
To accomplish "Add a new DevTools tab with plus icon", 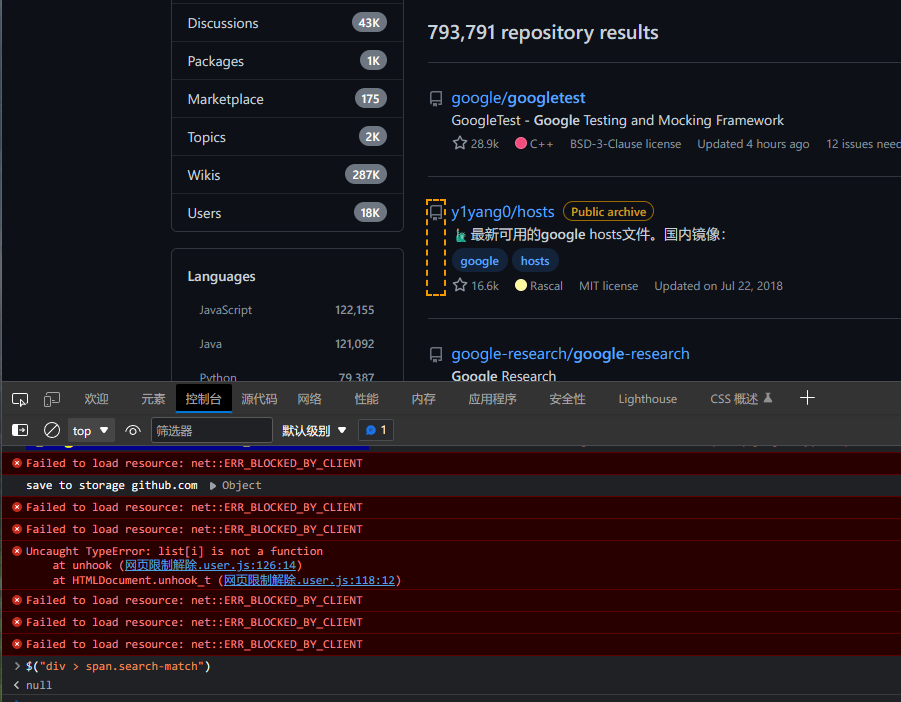I will pyautogui.click(x=807, y=398).
